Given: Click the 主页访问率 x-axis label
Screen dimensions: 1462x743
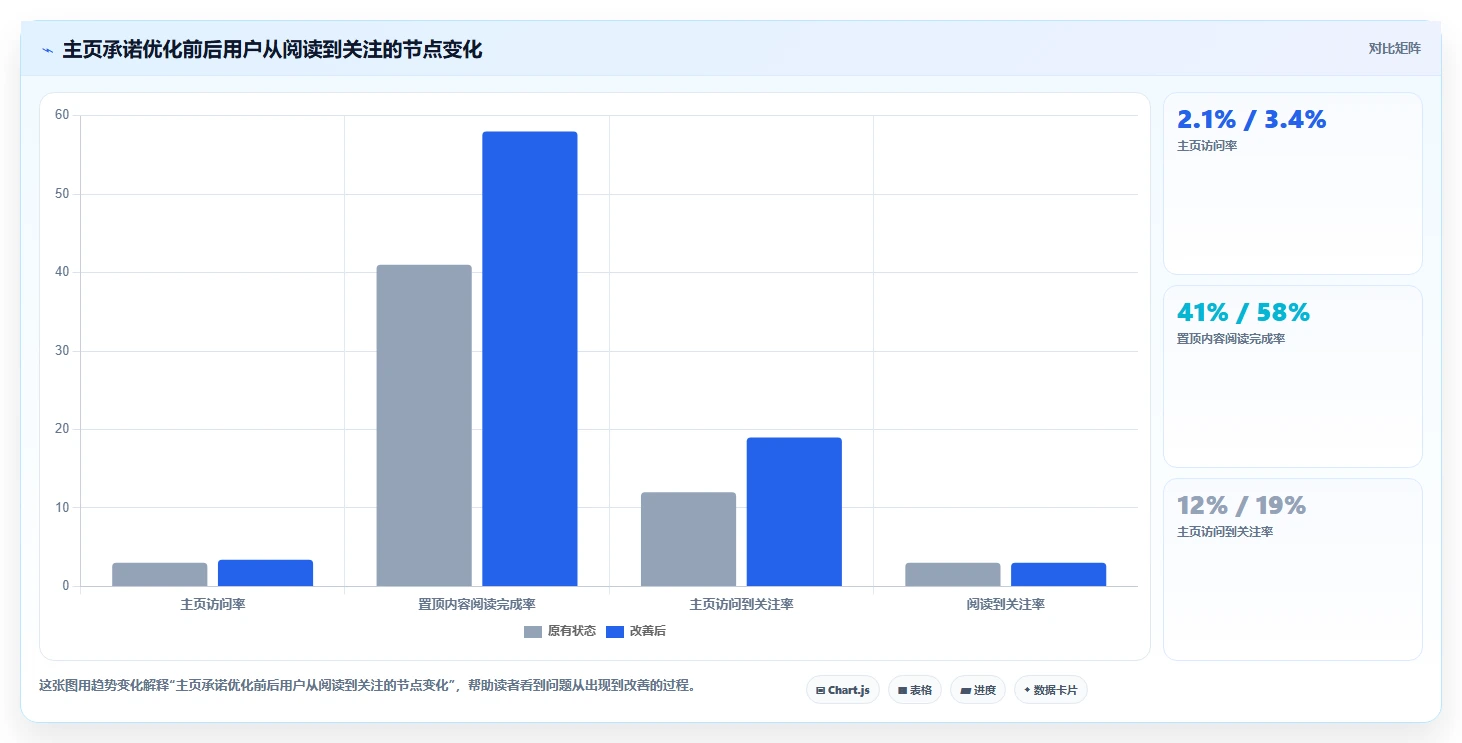Looking at the screenshot, I should [x=213, y=605].
